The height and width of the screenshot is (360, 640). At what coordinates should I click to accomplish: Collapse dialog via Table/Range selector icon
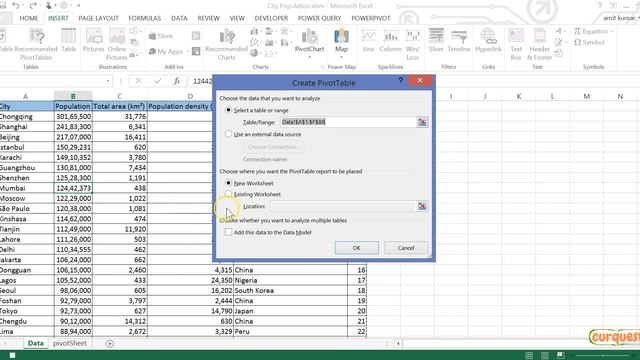(x=422, y=122)
